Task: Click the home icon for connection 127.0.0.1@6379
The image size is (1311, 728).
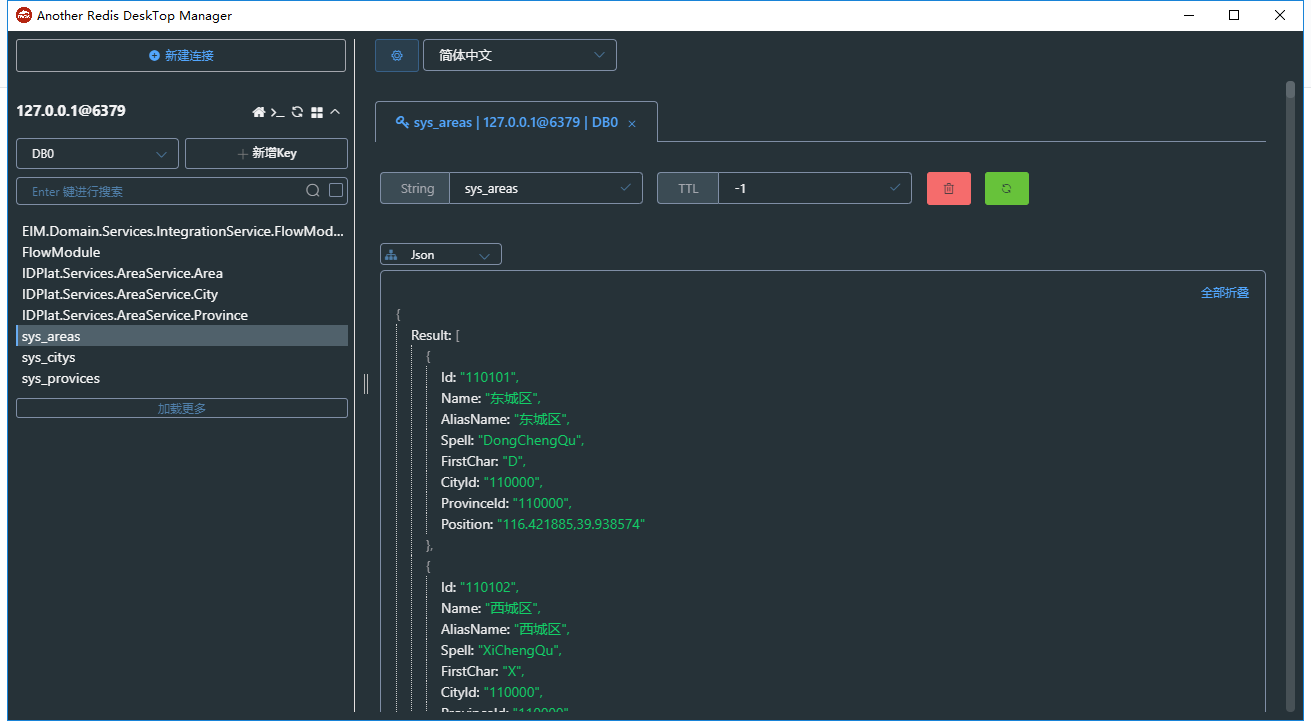Action: coord(259,112)
